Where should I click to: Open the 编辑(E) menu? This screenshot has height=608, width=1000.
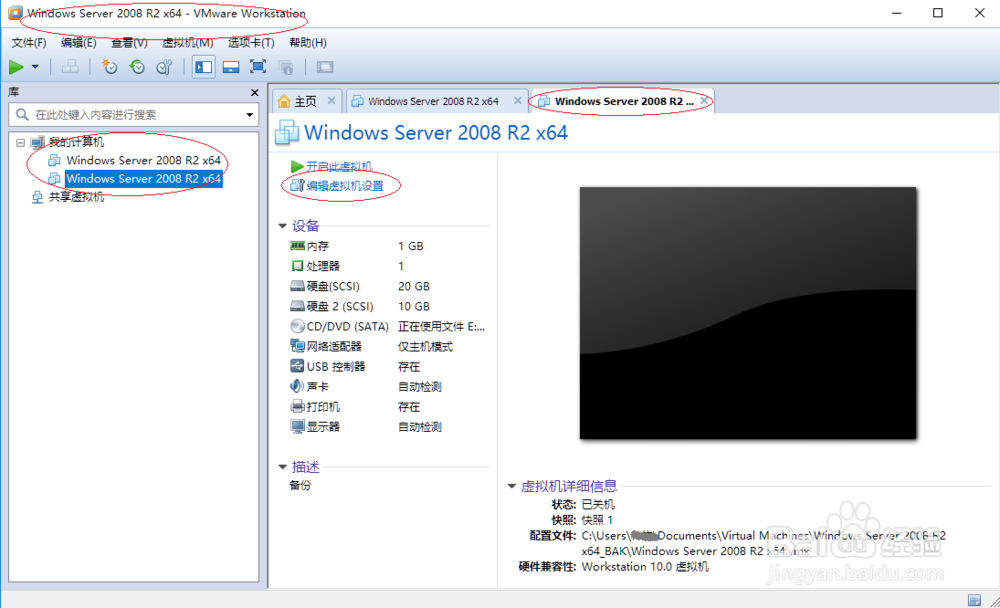click(78, 43)
